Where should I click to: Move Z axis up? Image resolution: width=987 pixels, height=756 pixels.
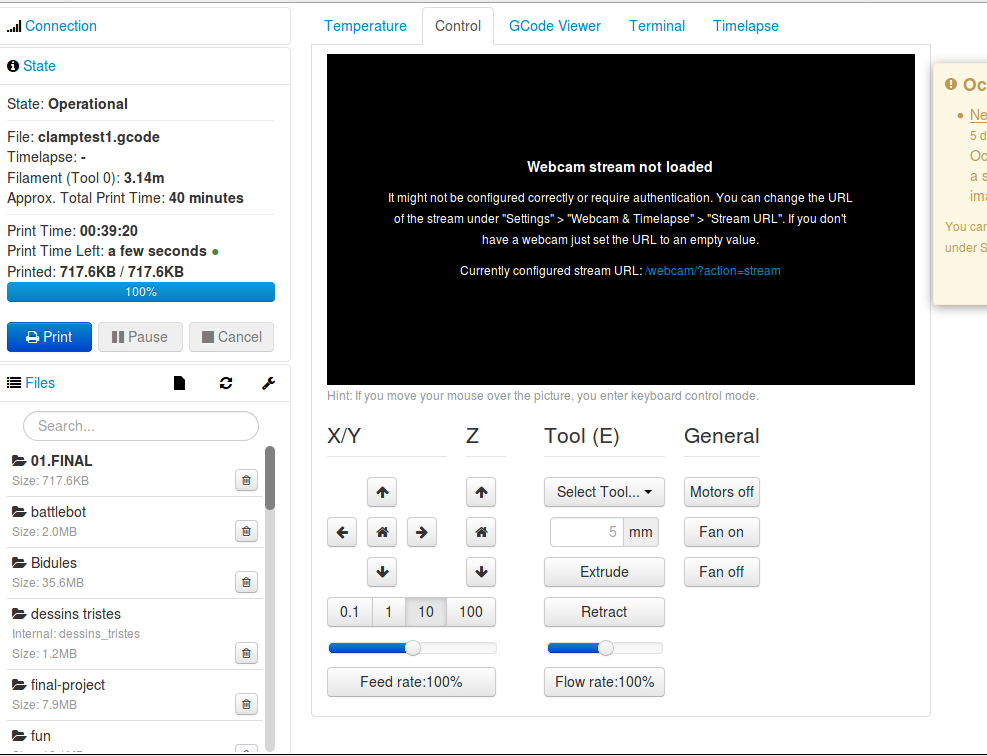tap(481, 492)
